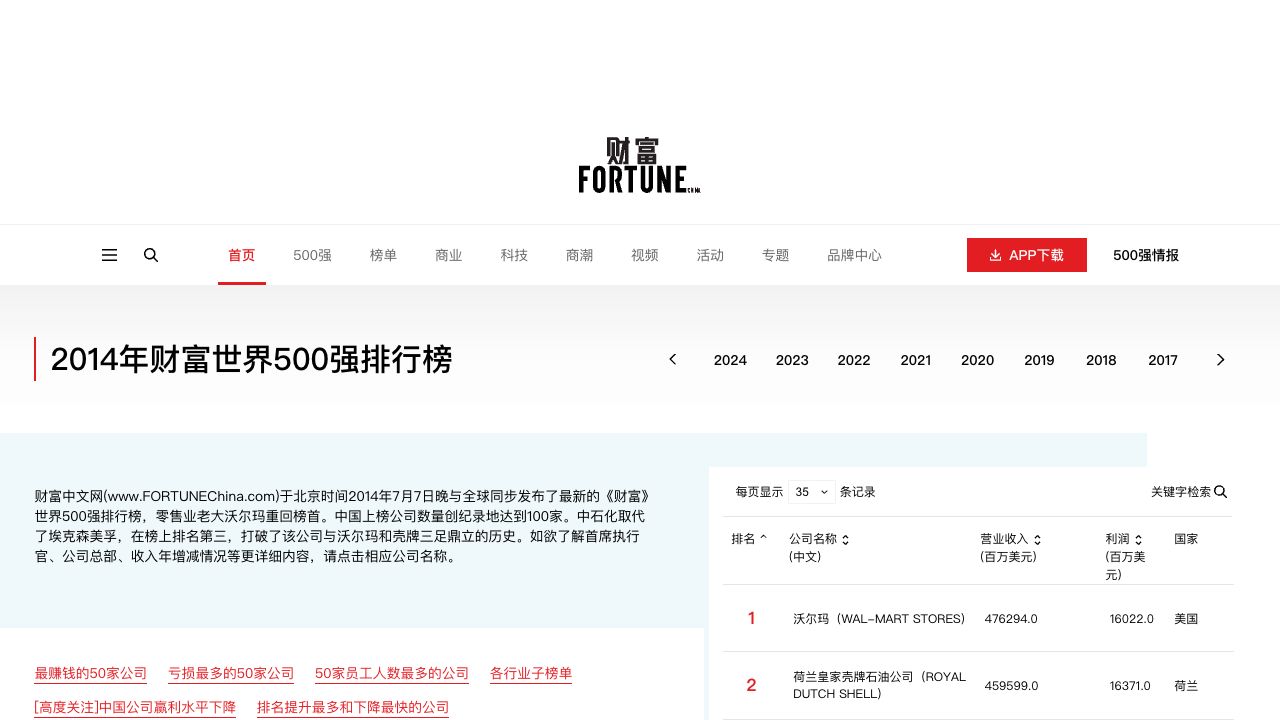
Task: Click previous years left arrow
Action: 673,360
